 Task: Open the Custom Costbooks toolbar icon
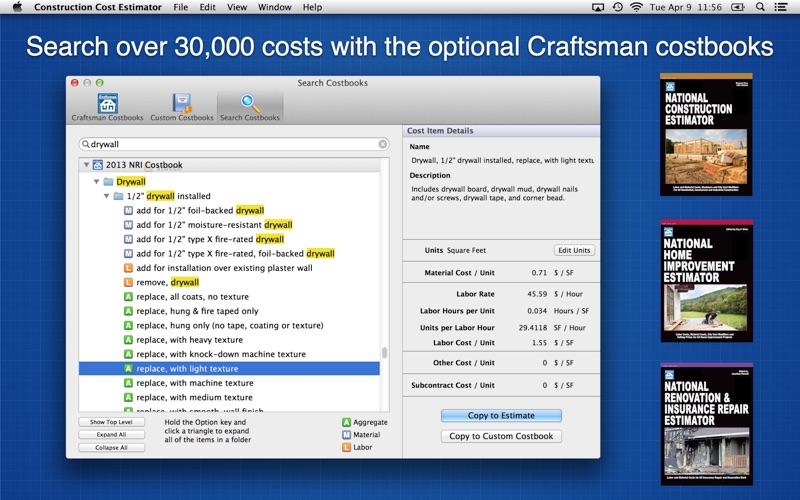(x=182, y=104)
